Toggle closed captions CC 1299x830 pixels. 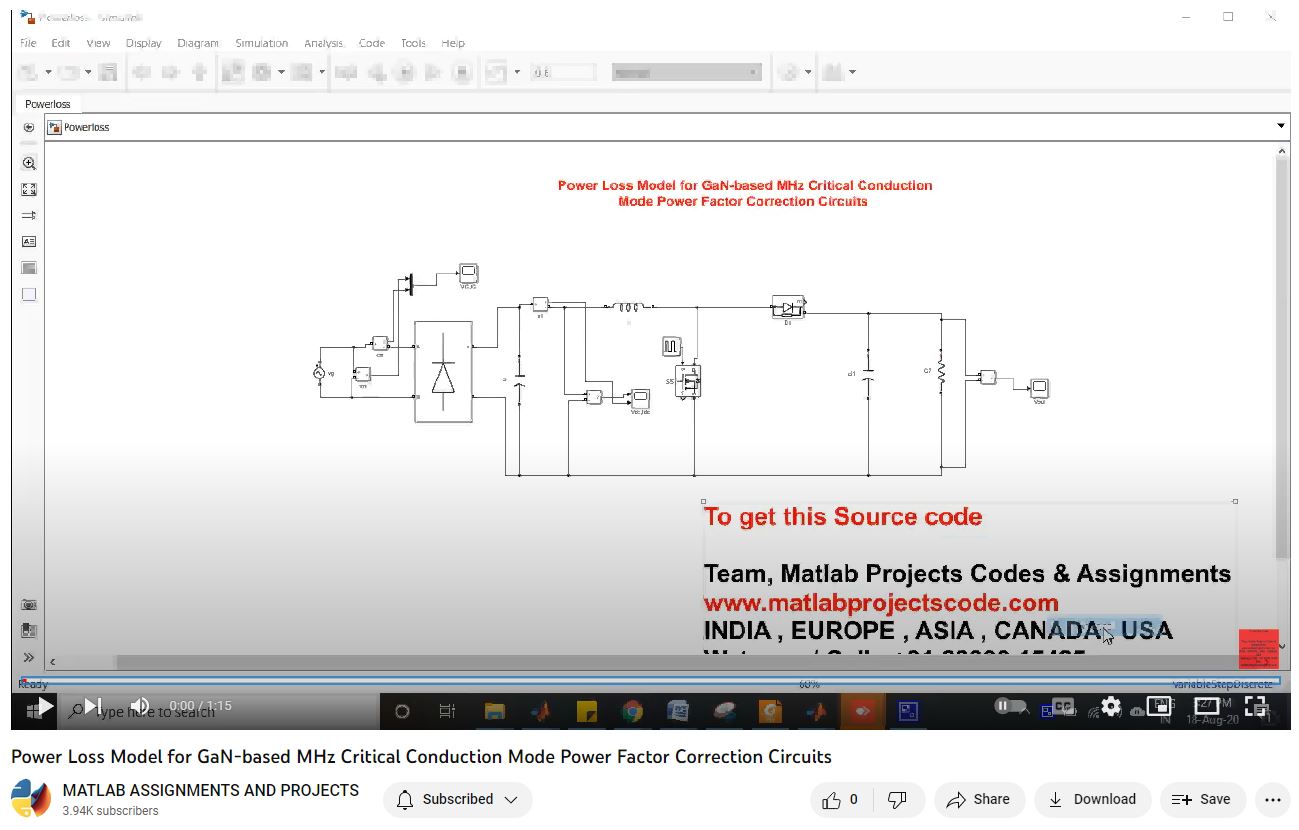coord(1062,706)
